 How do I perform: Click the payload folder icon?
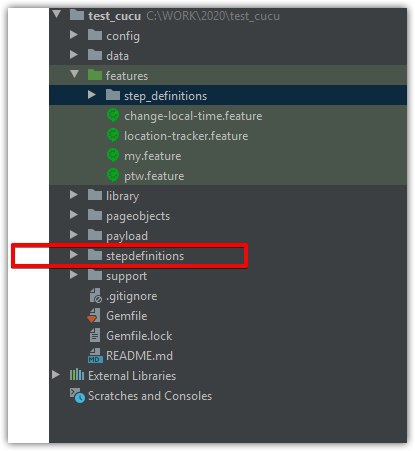(95, 235)
